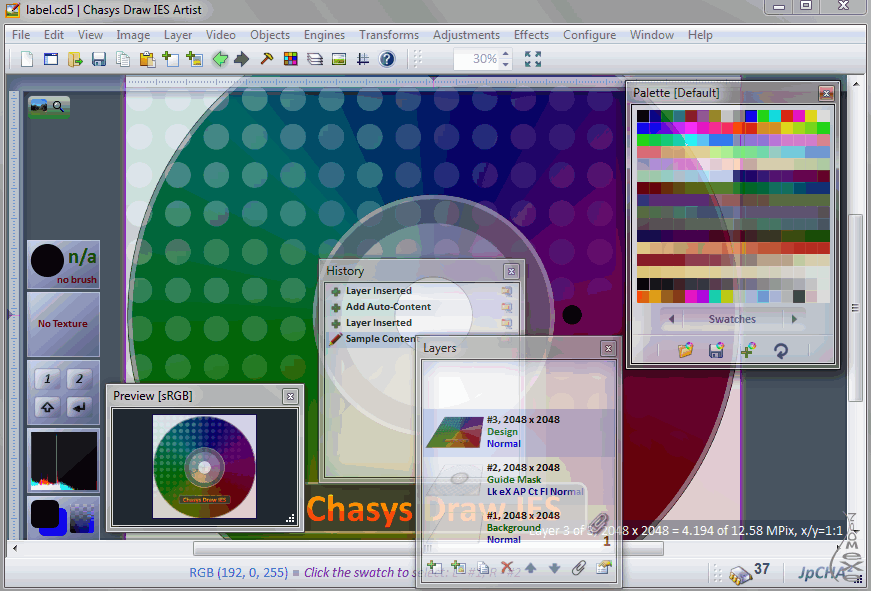
Task: Open layer properties icon in Layers panel
Action: point(603,568)
